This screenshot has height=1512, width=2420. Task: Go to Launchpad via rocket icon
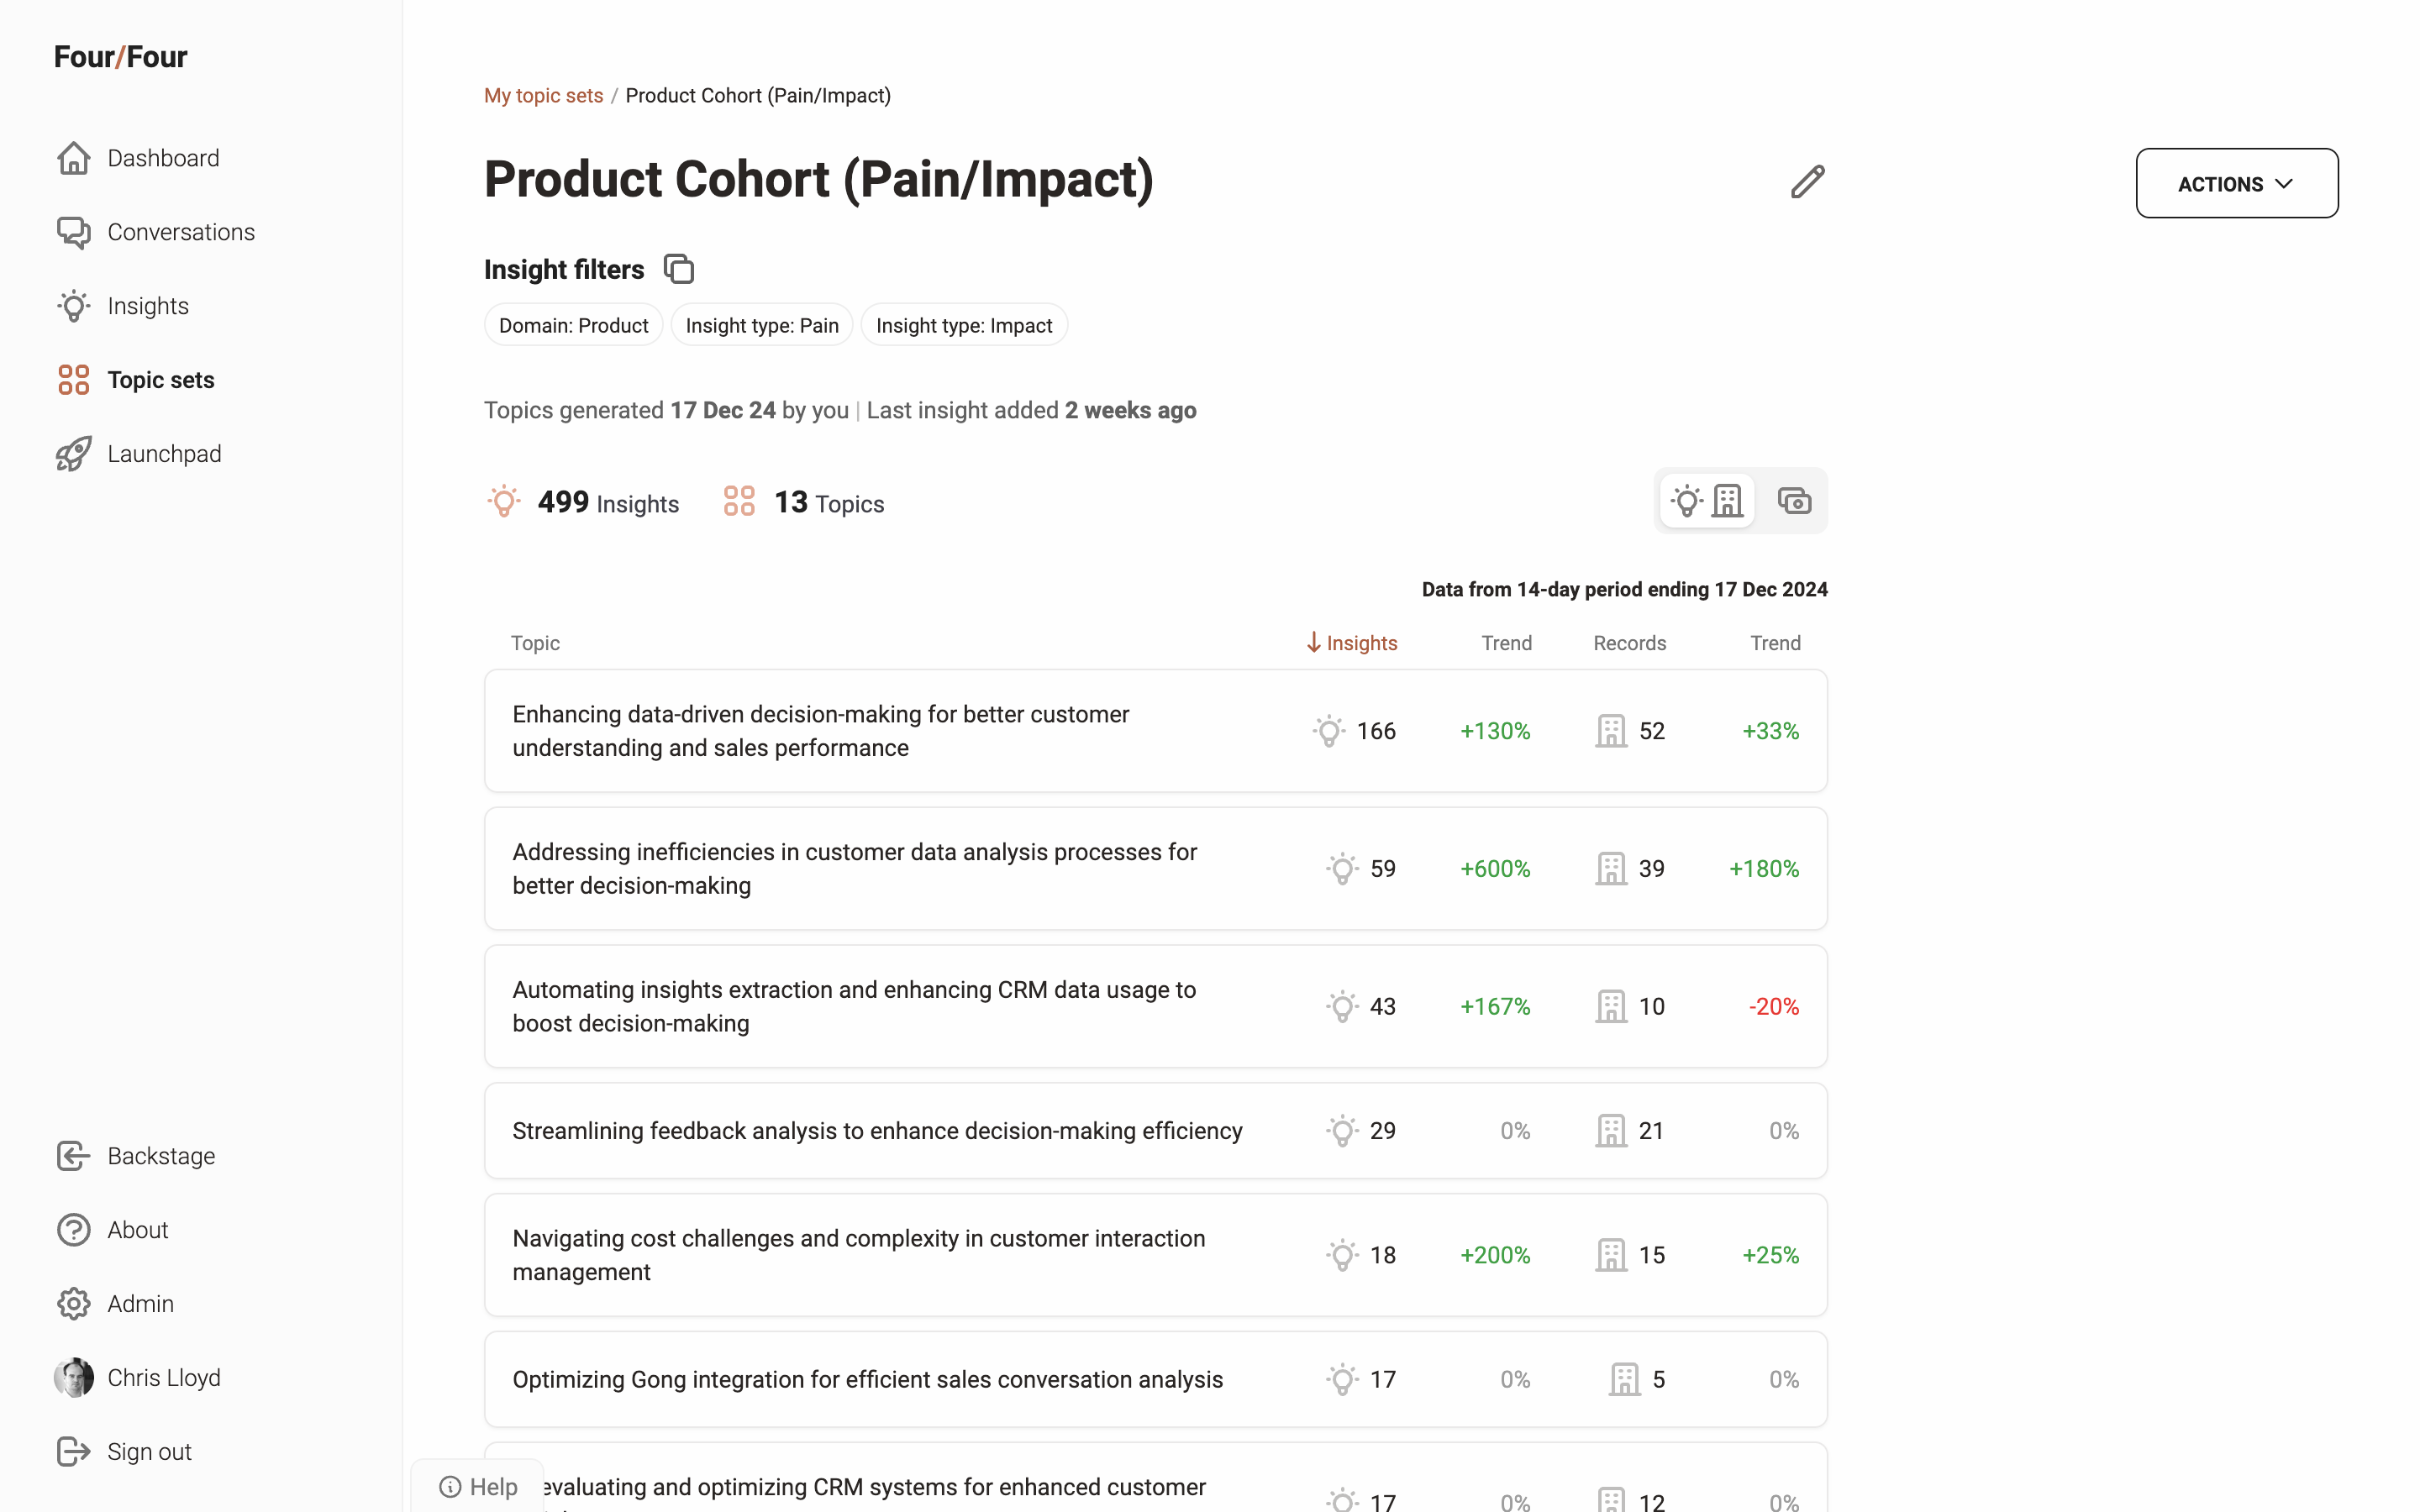click(73, 454)
